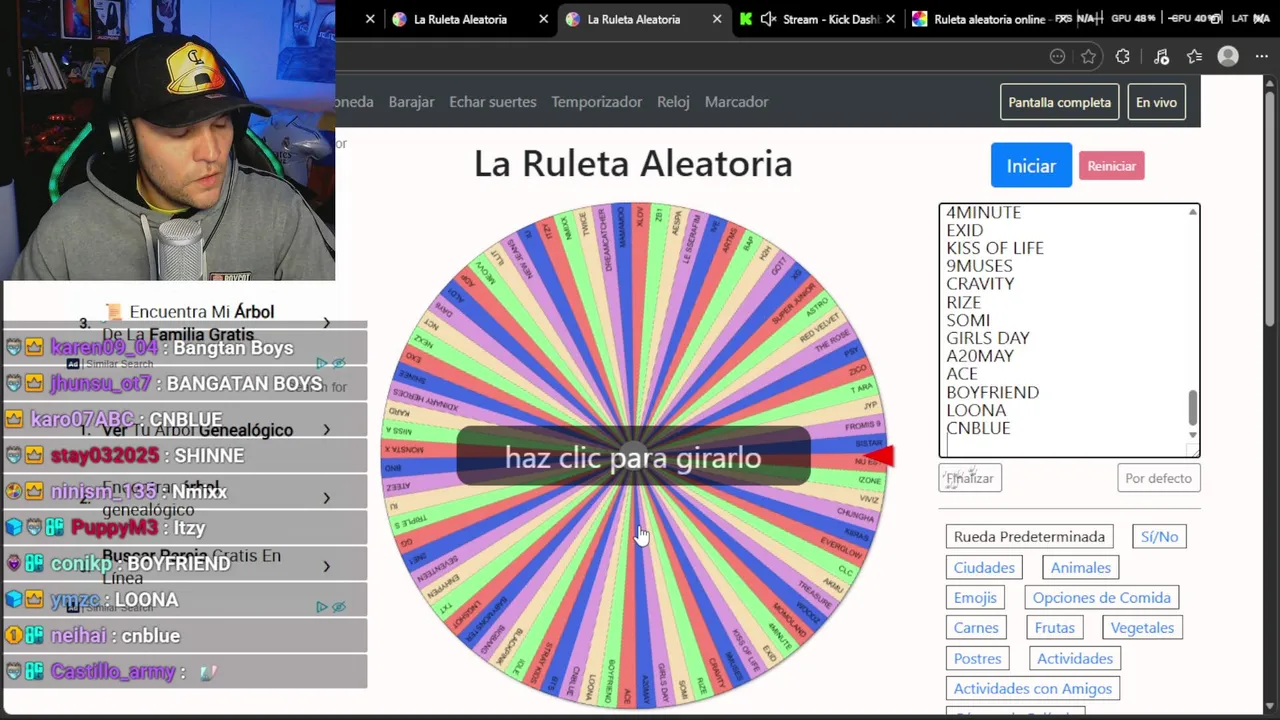The width and height of the screenshot is (1280, 720).
Task: Switch to the first La Ruleta Aleatoria tab
Action: (x=460, y=19)
